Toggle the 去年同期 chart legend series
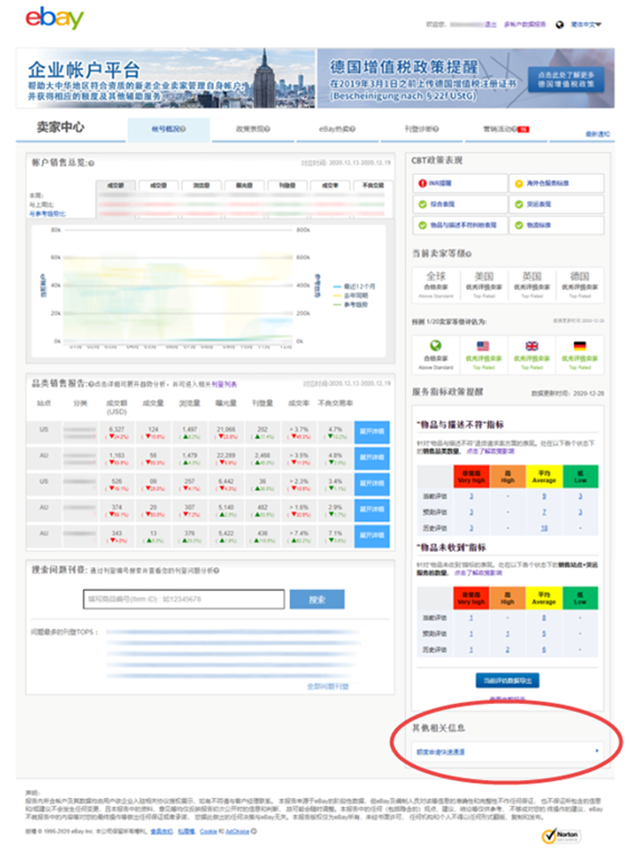Image resolution: width=630 pixels, height=864 pixels. [x=351, y=295]
